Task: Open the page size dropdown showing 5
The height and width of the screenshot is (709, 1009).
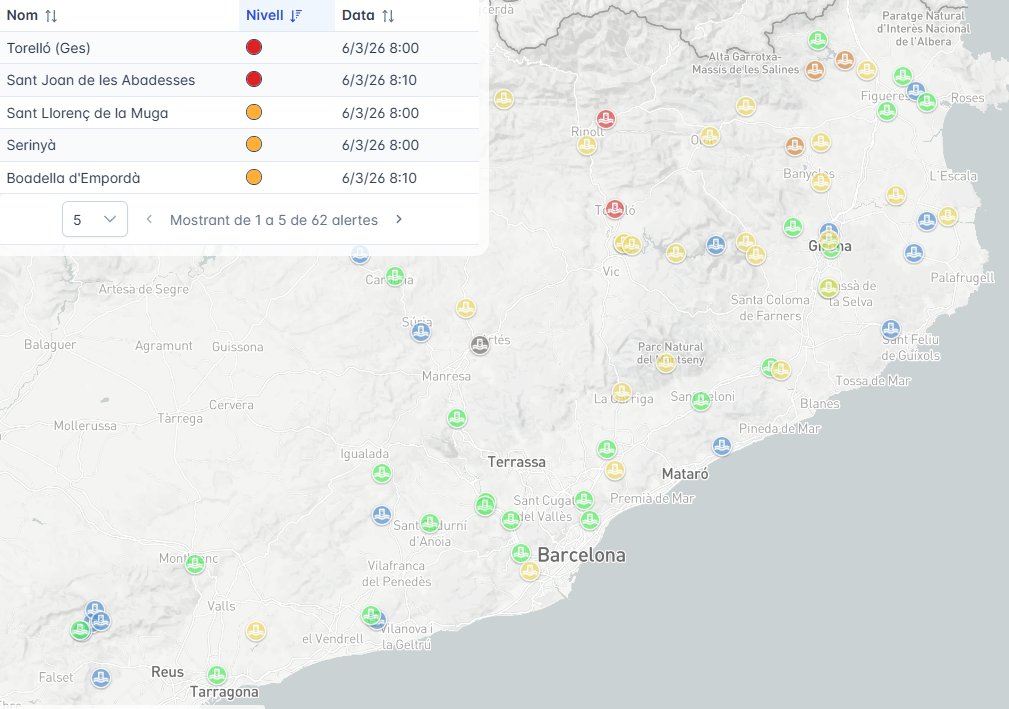Action: [x=94, y=218]
